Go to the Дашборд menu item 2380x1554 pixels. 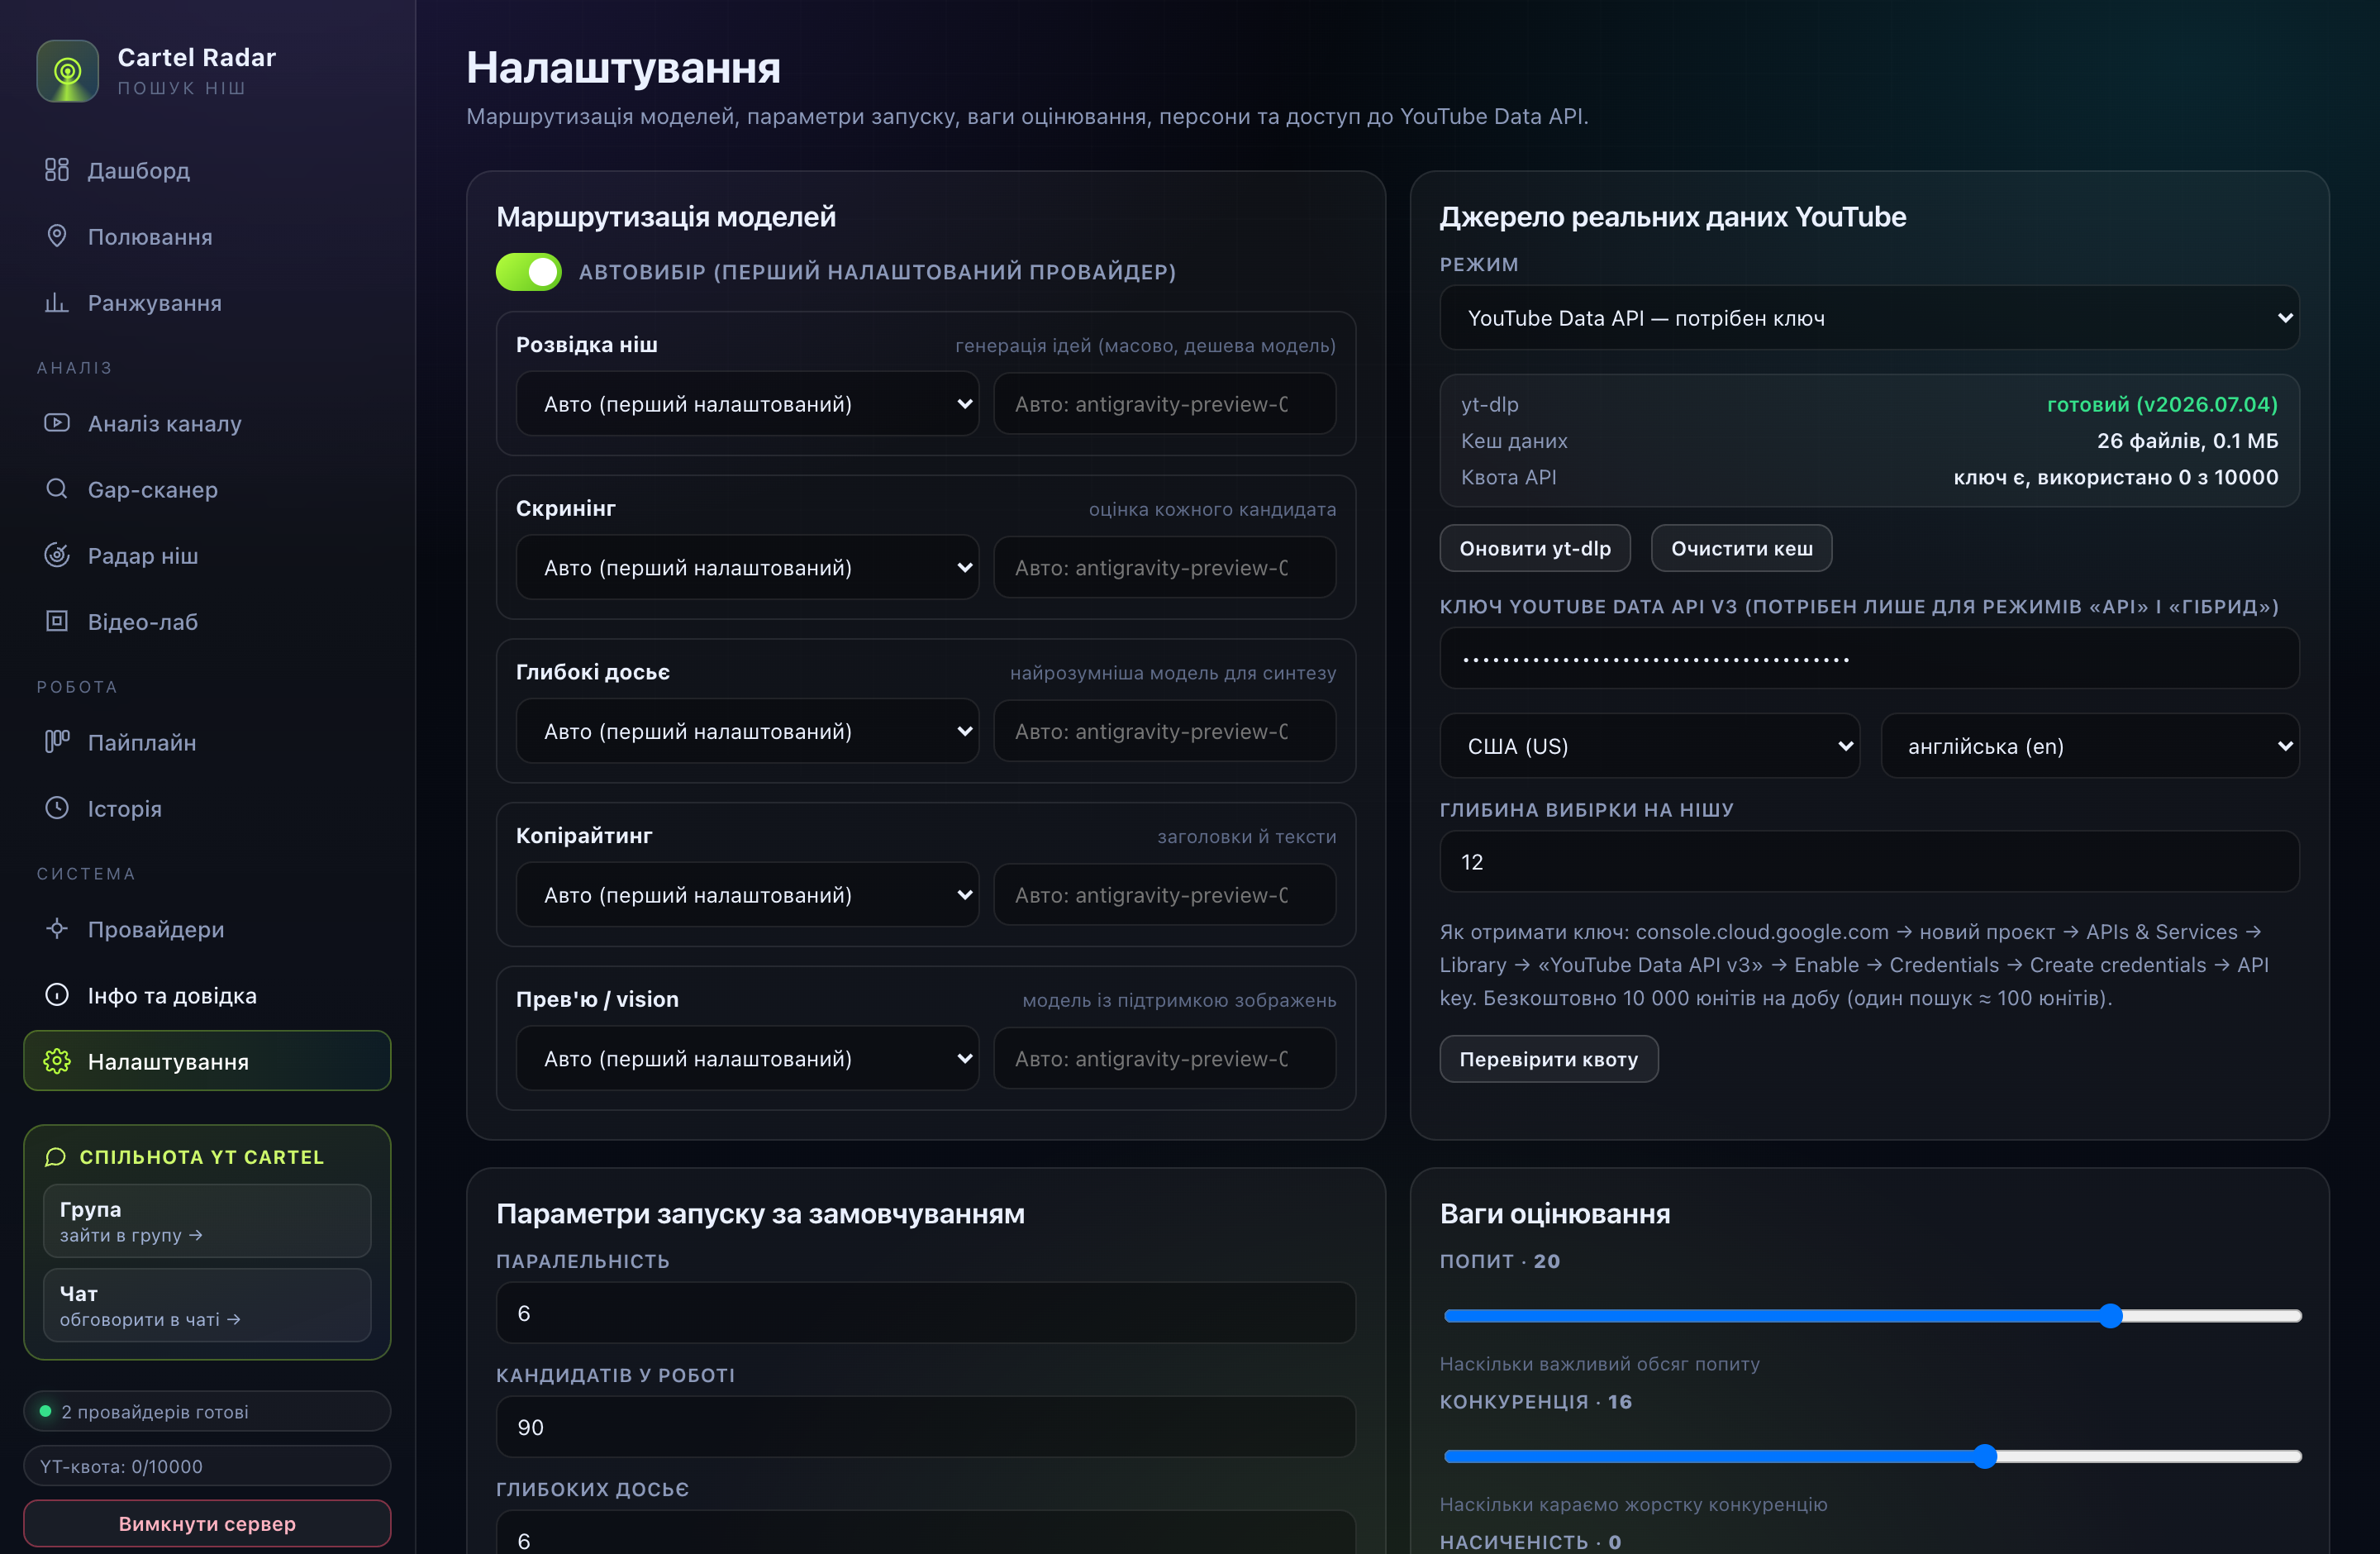tap(207, 170)
